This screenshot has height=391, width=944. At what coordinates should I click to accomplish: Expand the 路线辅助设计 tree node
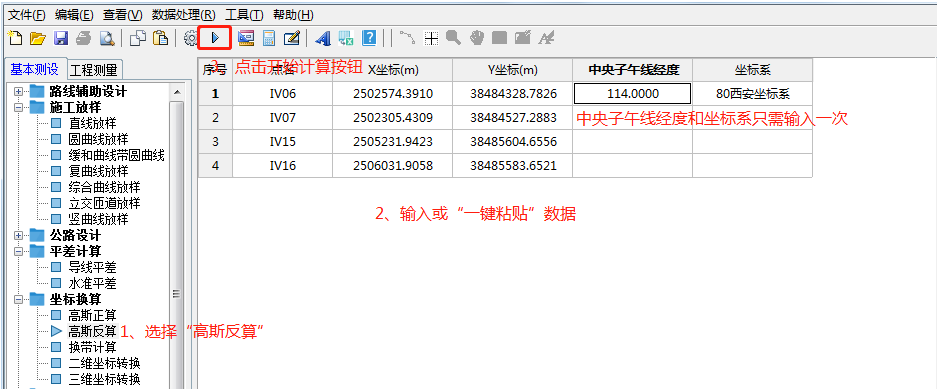[18, 92]
